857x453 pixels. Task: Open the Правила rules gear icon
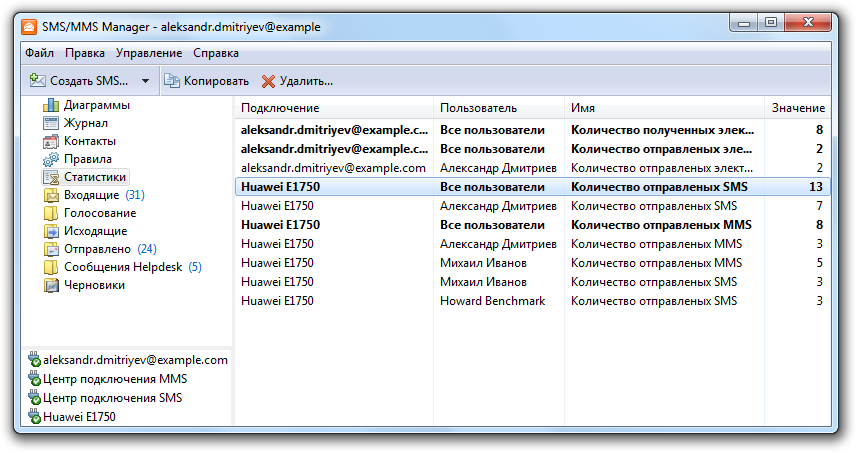click(x=51, y=159)
